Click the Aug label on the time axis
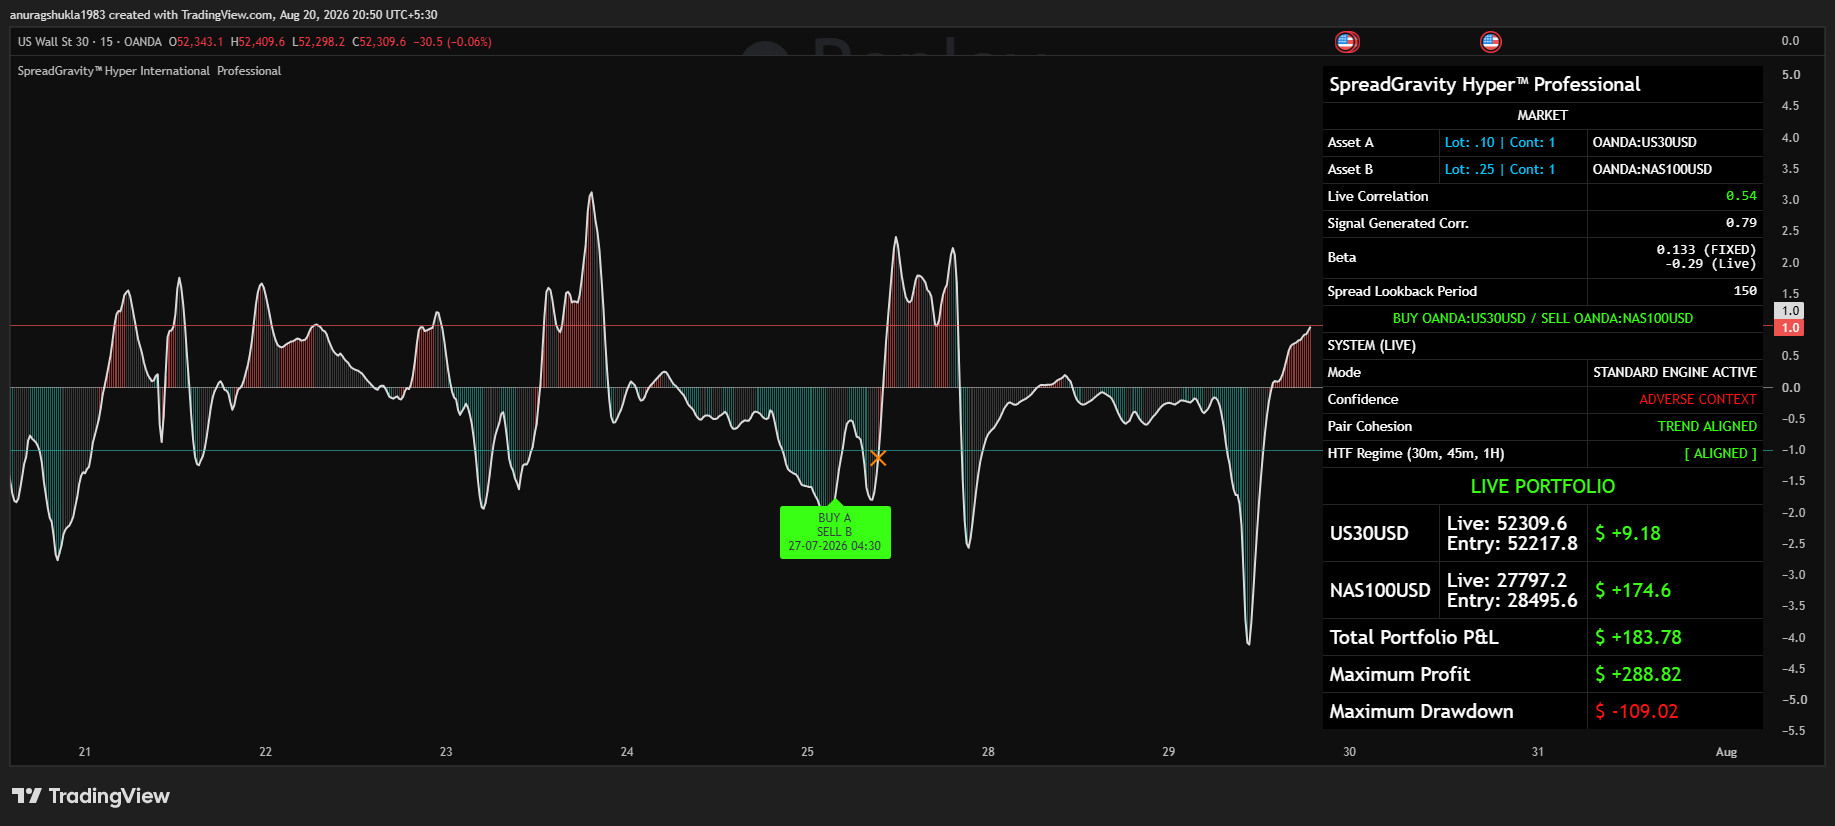Image resolution: width=1835 pixels, height=826 pixels. click(1726, 752)
